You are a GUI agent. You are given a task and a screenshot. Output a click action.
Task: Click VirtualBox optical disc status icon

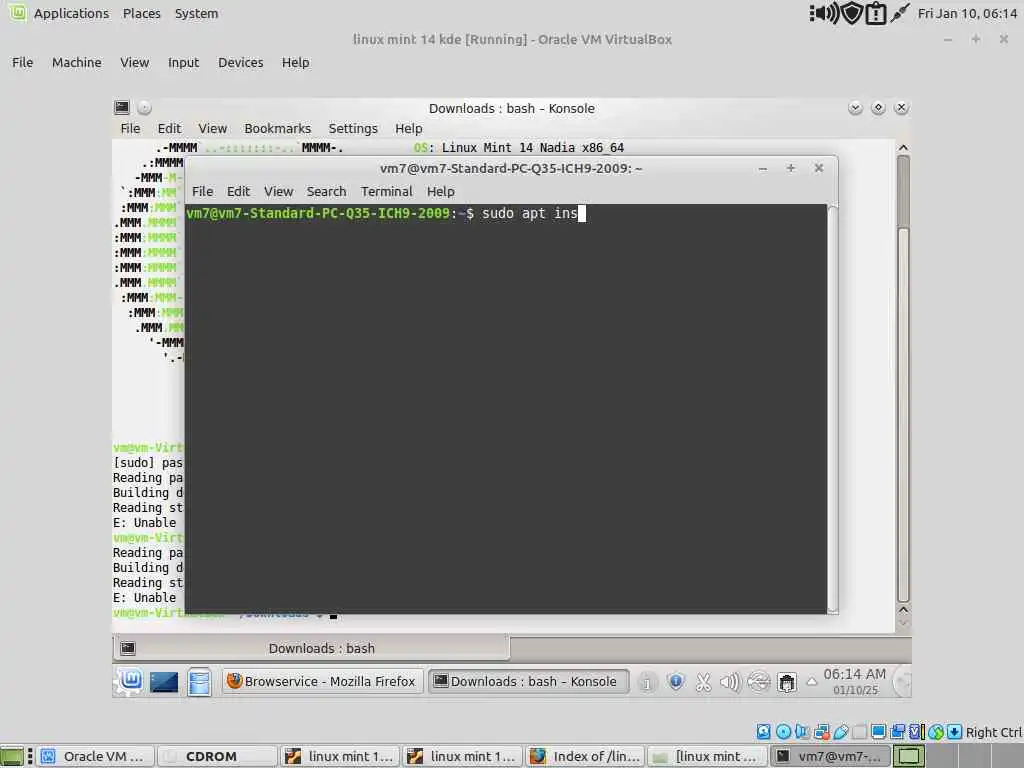pyautogui.click(x=783, y=732)
